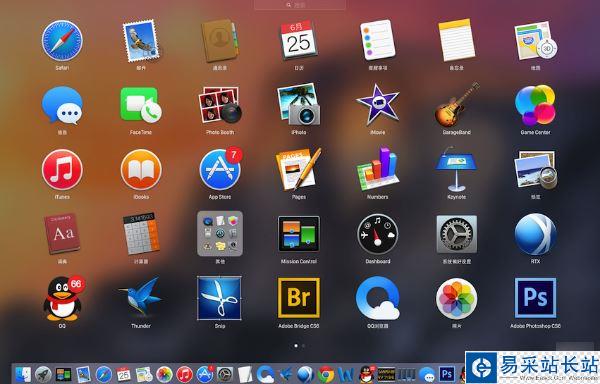The width and height of the screenshot is (600, 384).
Task: Open Safari compass icon in the Dock
Action: click(x=103, y=374)
